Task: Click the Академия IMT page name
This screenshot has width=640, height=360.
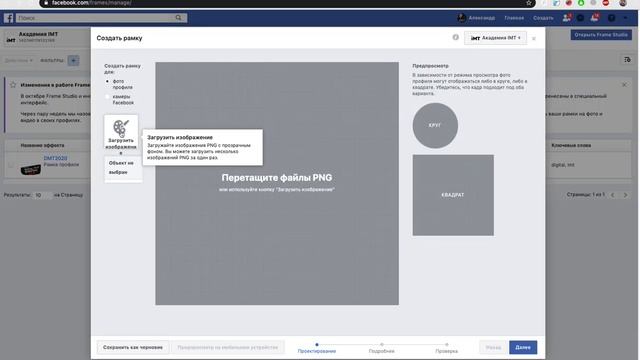Action: [38, 34]
